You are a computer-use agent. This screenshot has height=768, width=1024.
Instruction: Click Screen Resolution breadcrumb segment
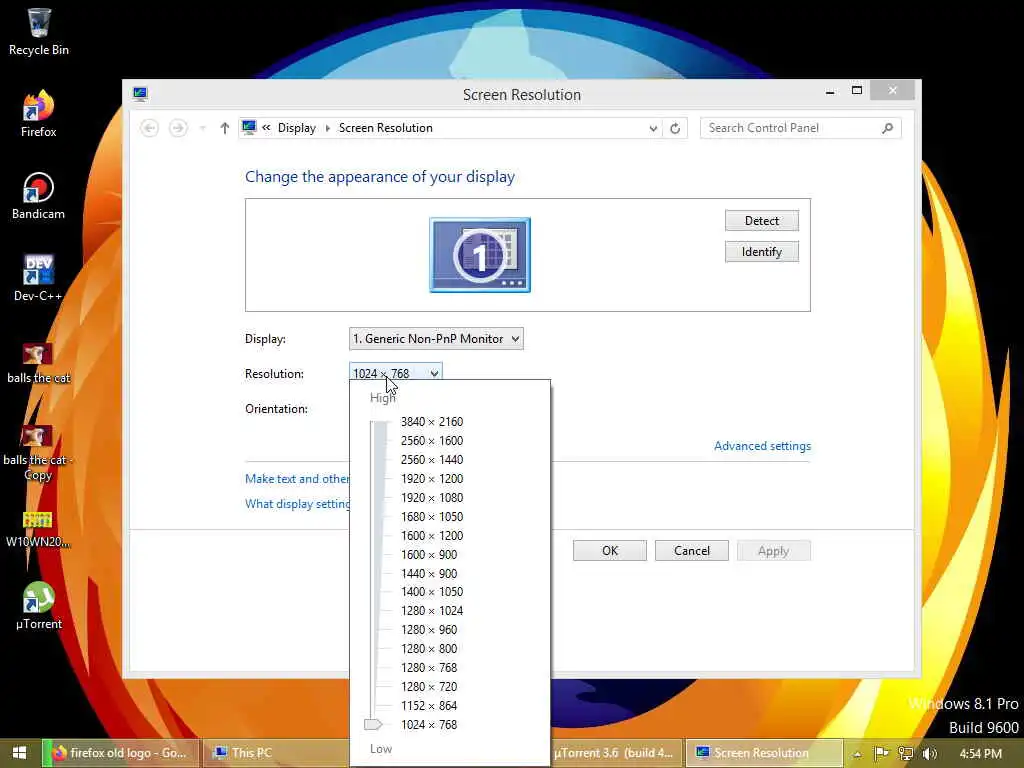click(x=385, y=128)
